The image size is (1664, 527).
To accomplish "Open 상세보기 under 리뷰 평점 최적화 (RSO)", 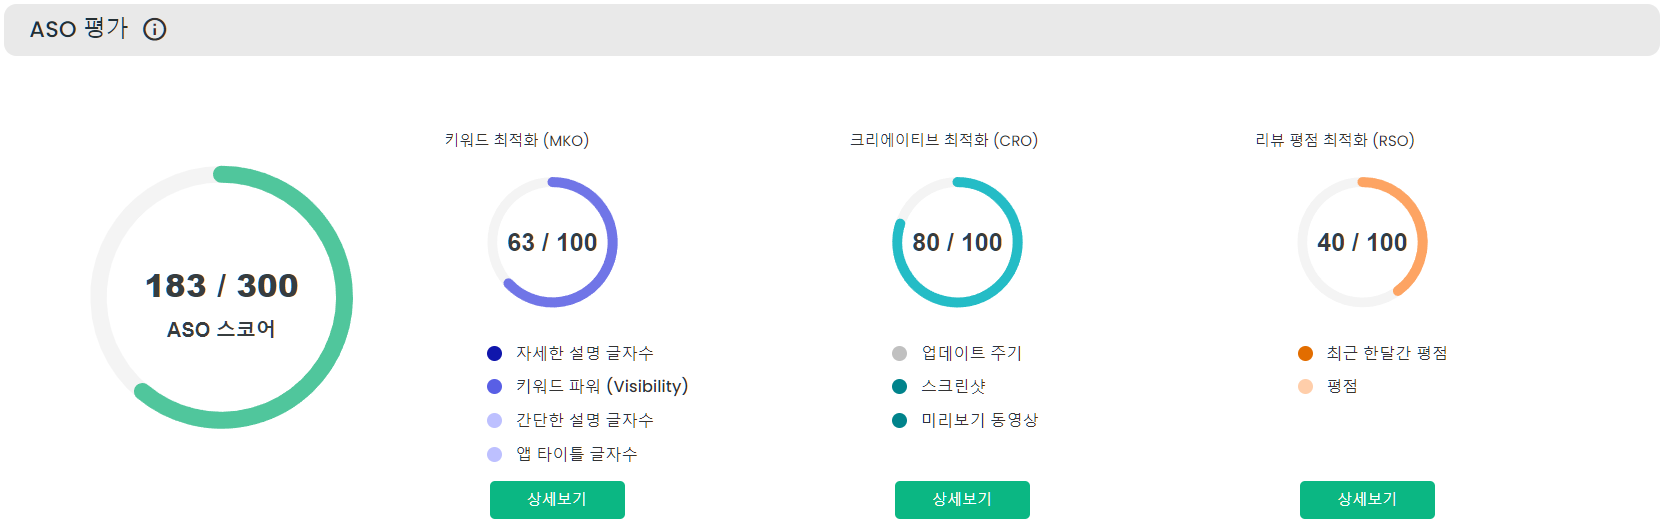I will click(x=1367, y=500).
